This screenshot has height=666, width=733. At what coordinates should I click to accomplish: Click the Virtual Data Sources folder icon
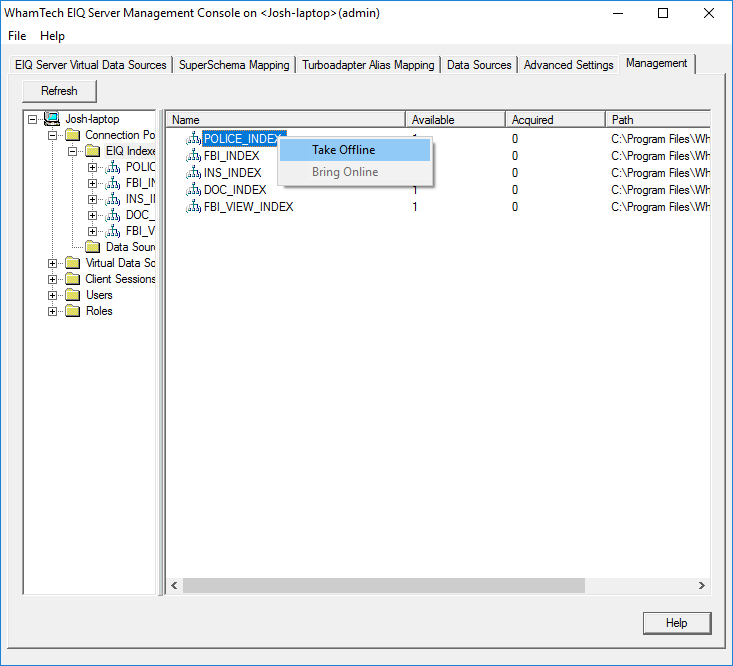(x=72, y=263)
